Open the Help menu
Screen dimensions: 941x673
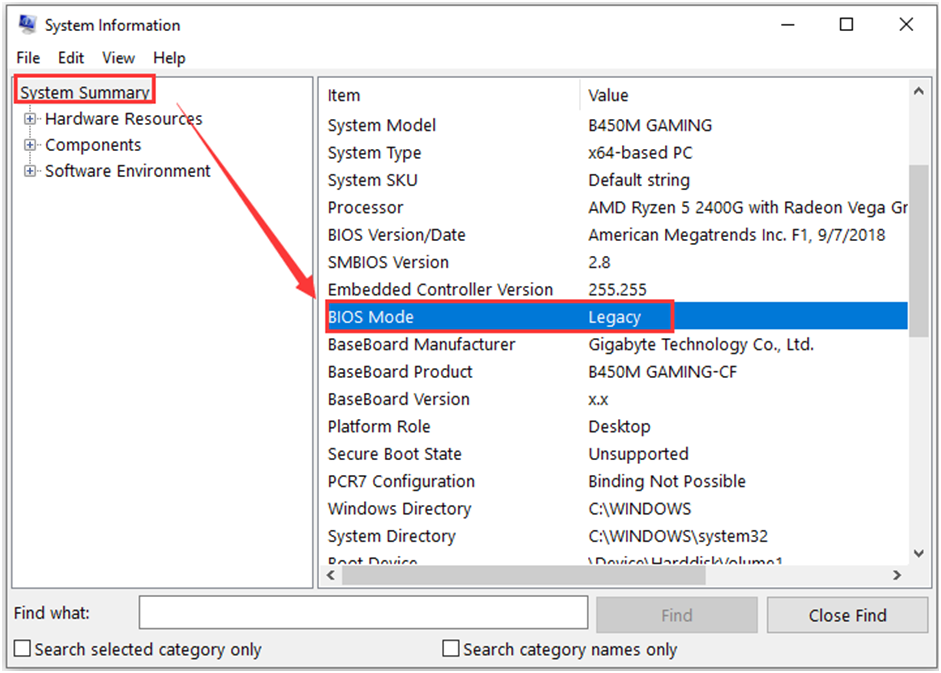(169, 58)
